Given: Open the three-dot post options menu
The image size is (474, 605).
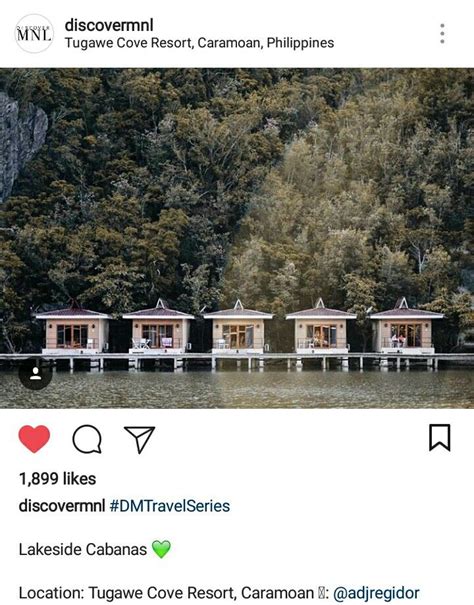Looking at the screenshot, I should click(x=442, y=34).
